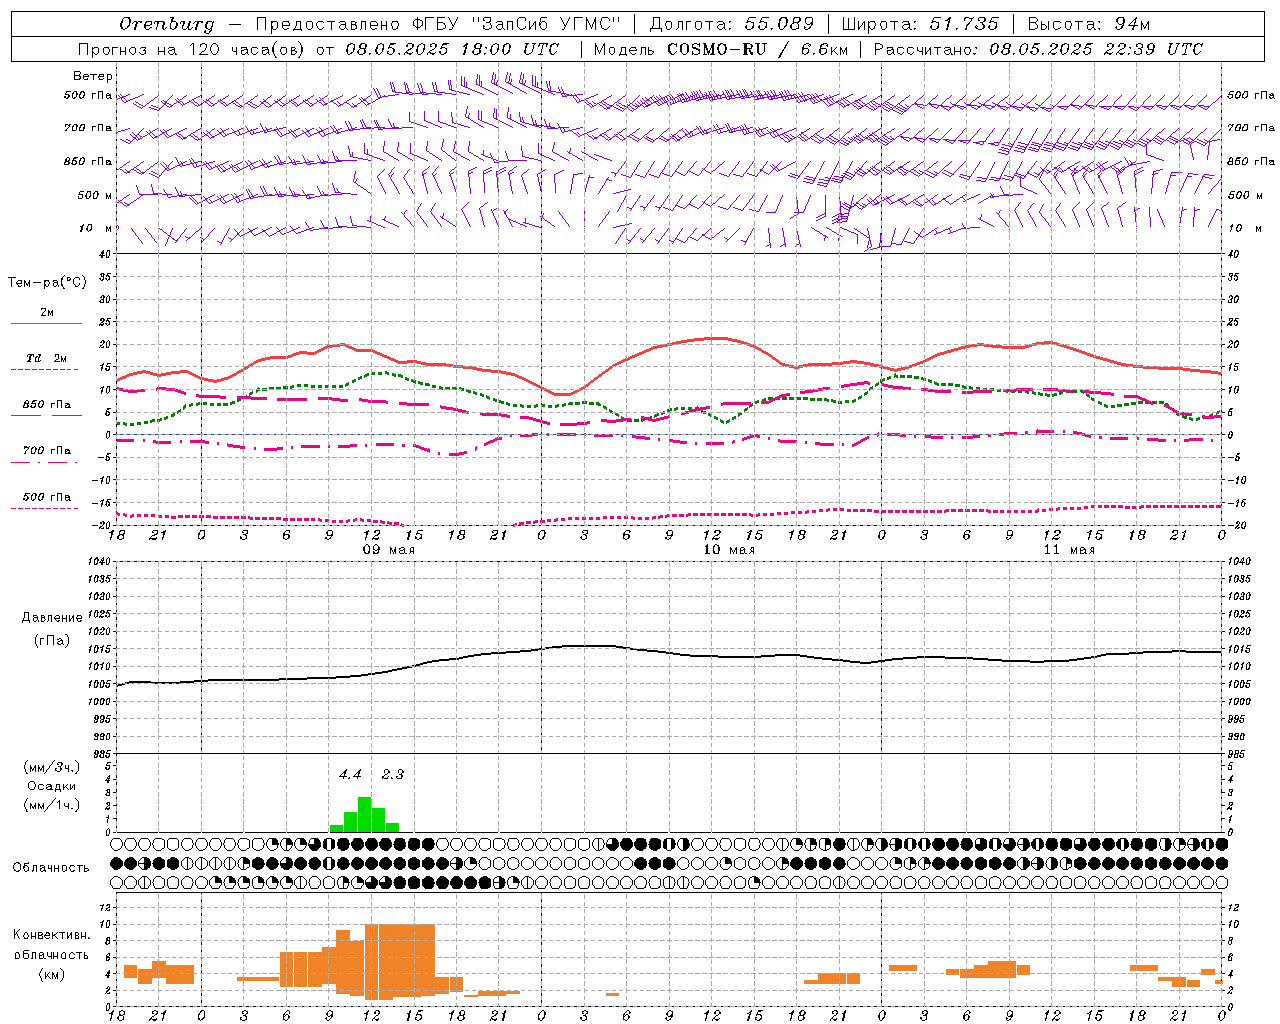Click the tallest green precipitation bar
The image size is (1280, 1024).
tap(365, 814)
